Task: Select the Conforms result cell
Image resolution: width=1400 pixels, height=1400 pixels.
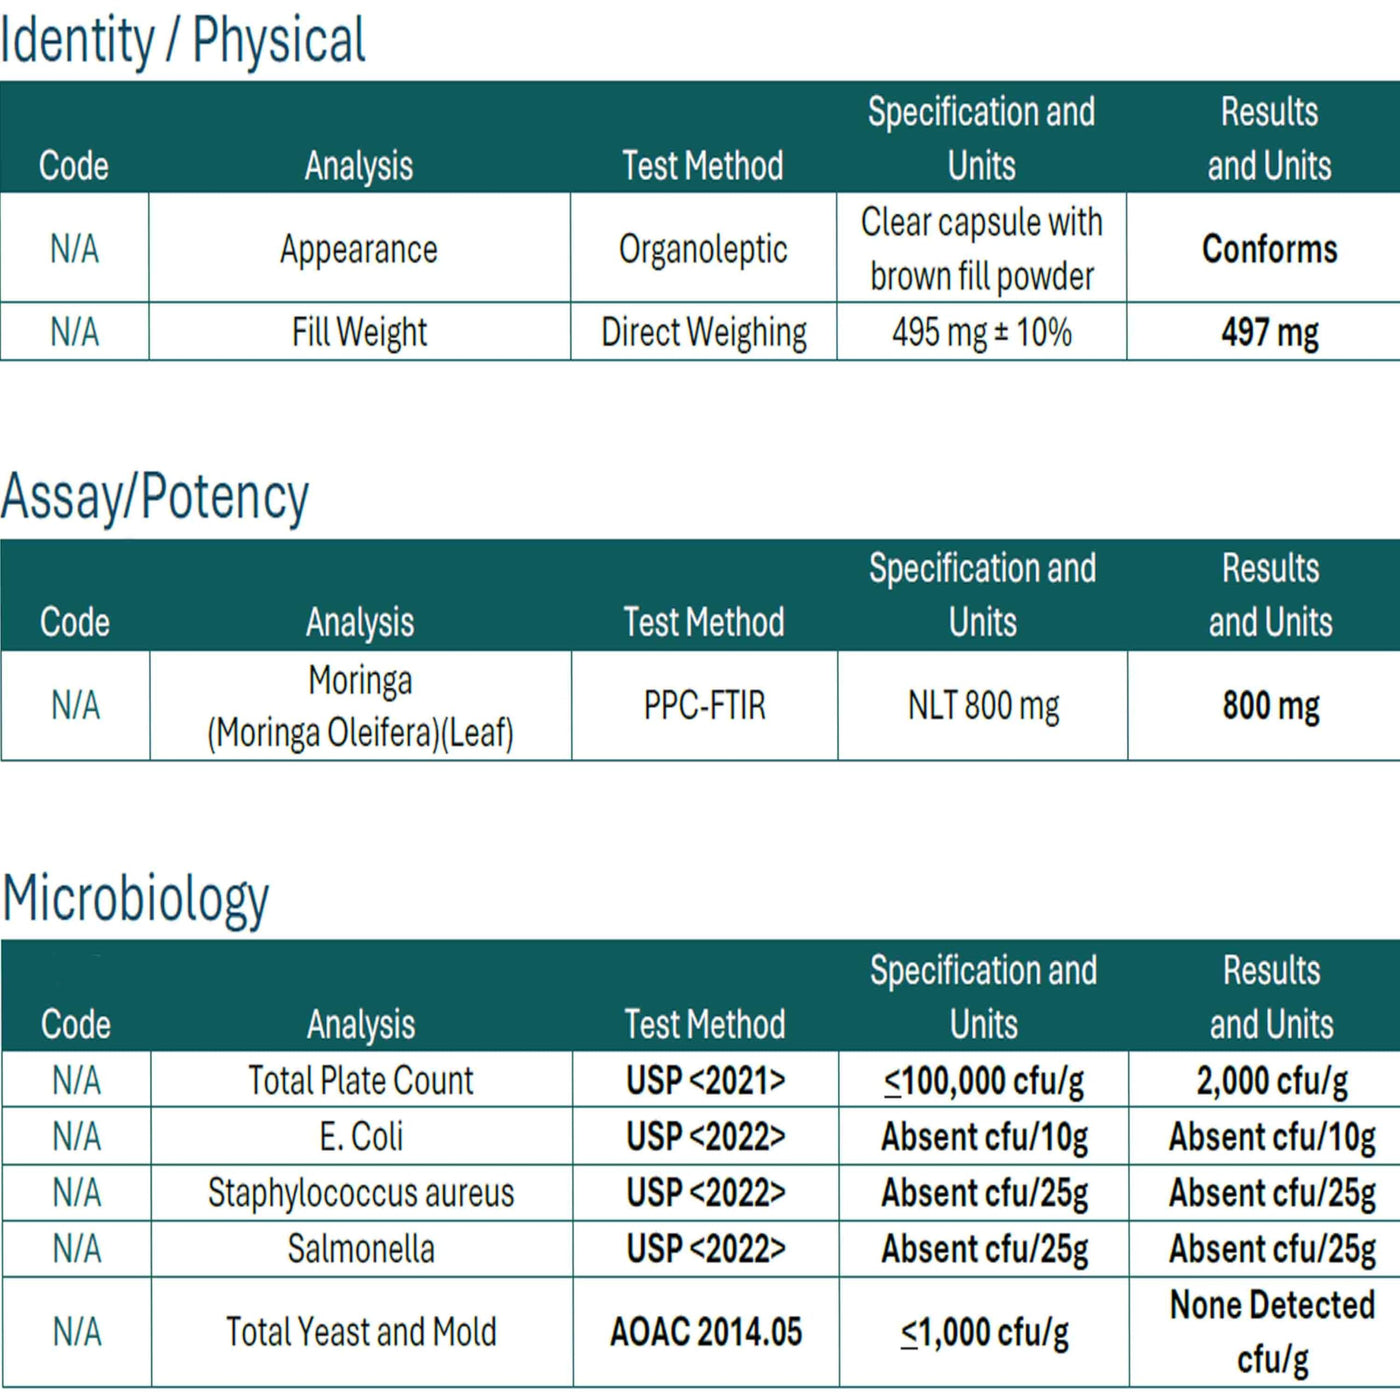Action: click(x=1269, y=248)
